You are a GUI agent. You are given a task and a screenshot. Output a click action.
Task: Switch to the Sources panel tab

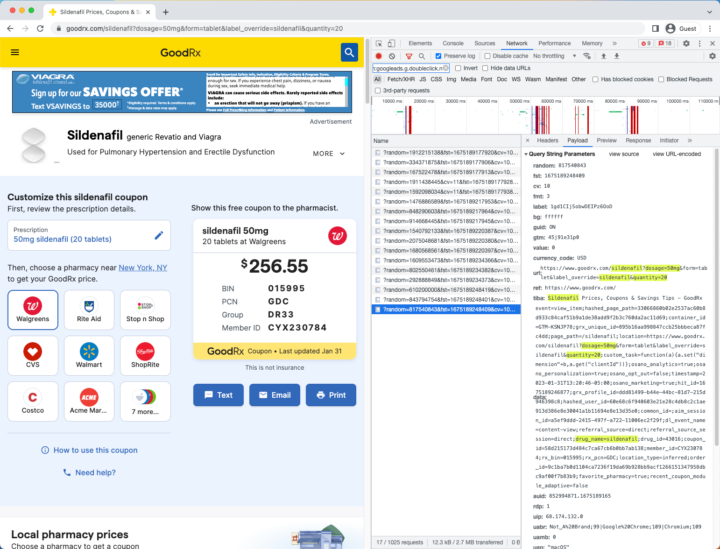pyautogui.click(x=484, y=43)
